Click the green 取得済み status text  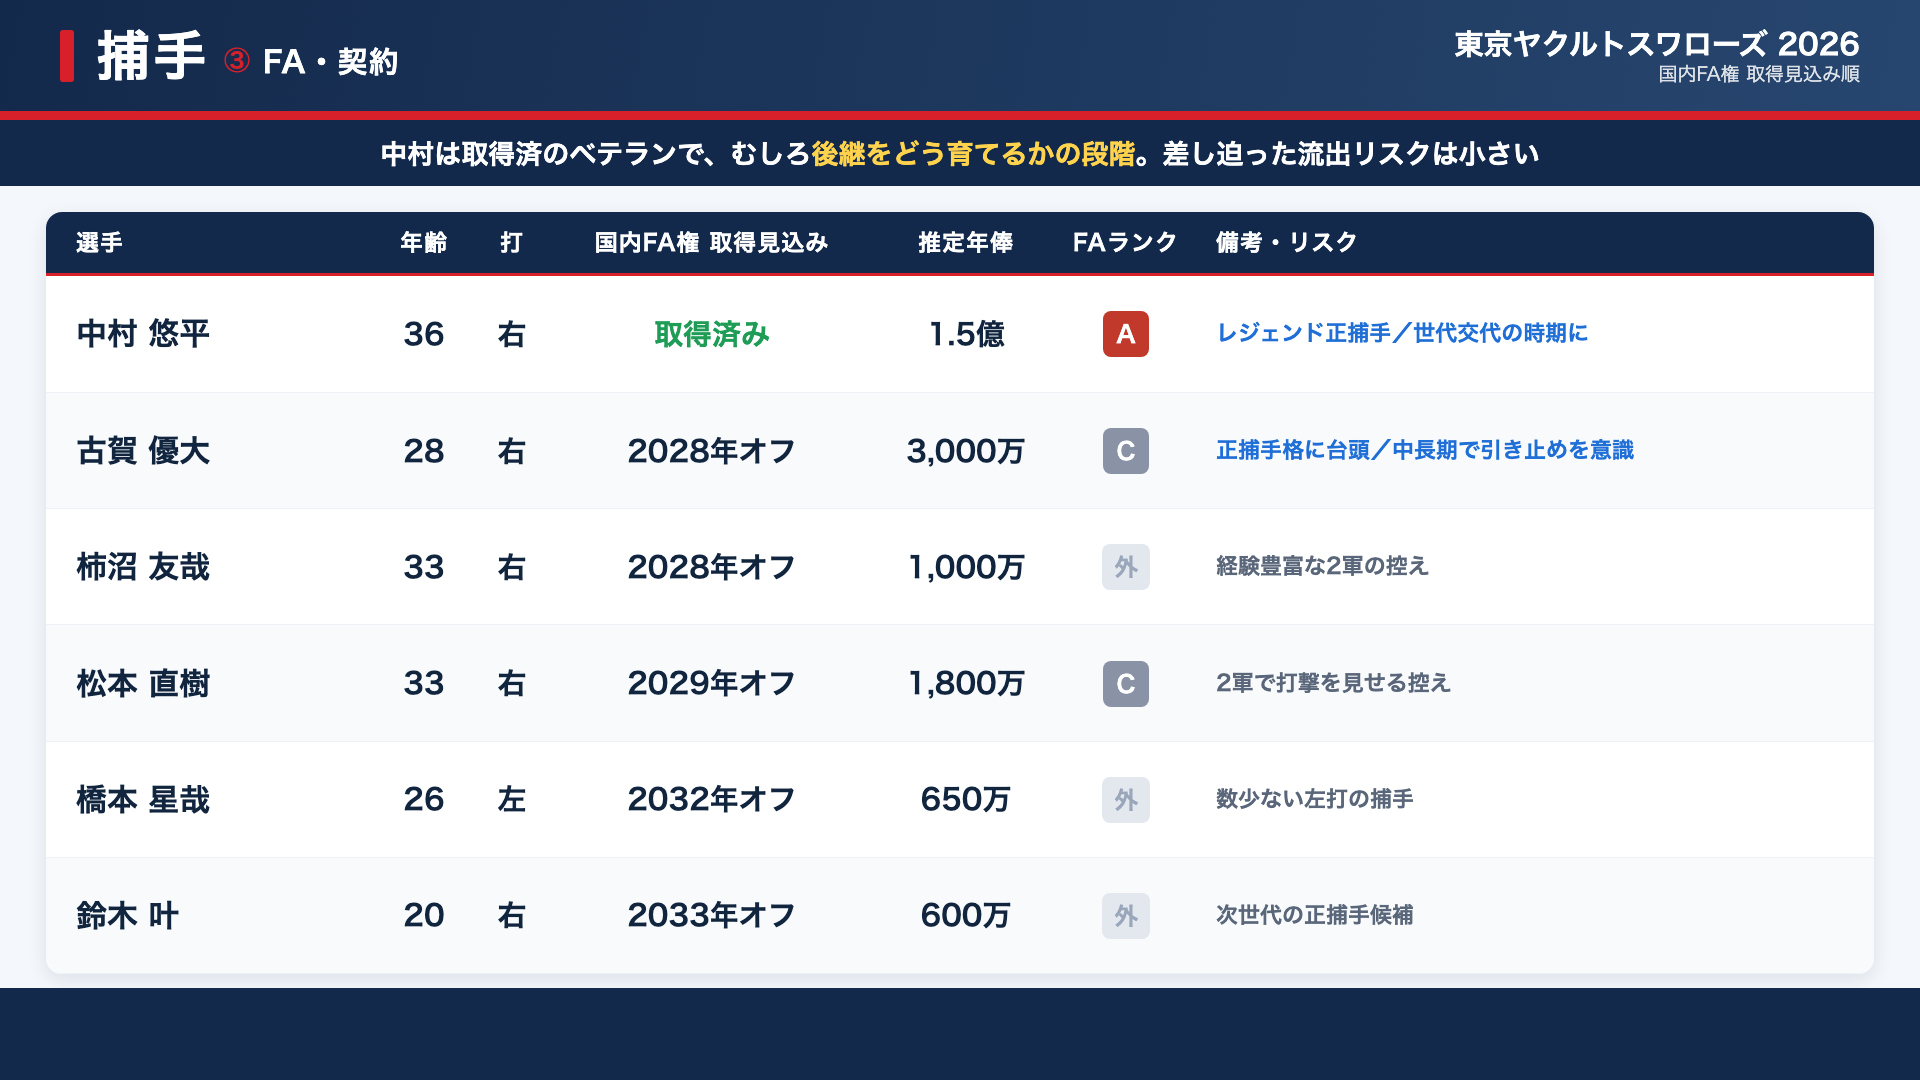(x=711, y=334)
